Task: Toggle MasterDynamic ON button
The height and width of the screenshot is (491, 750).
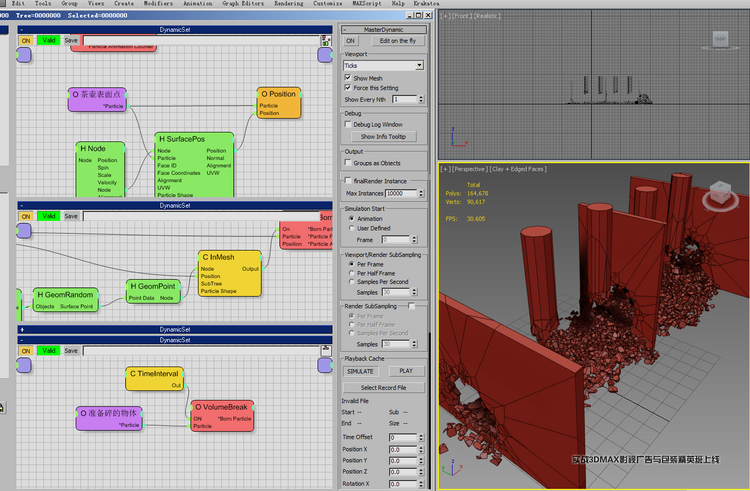Action: [351, 41]
